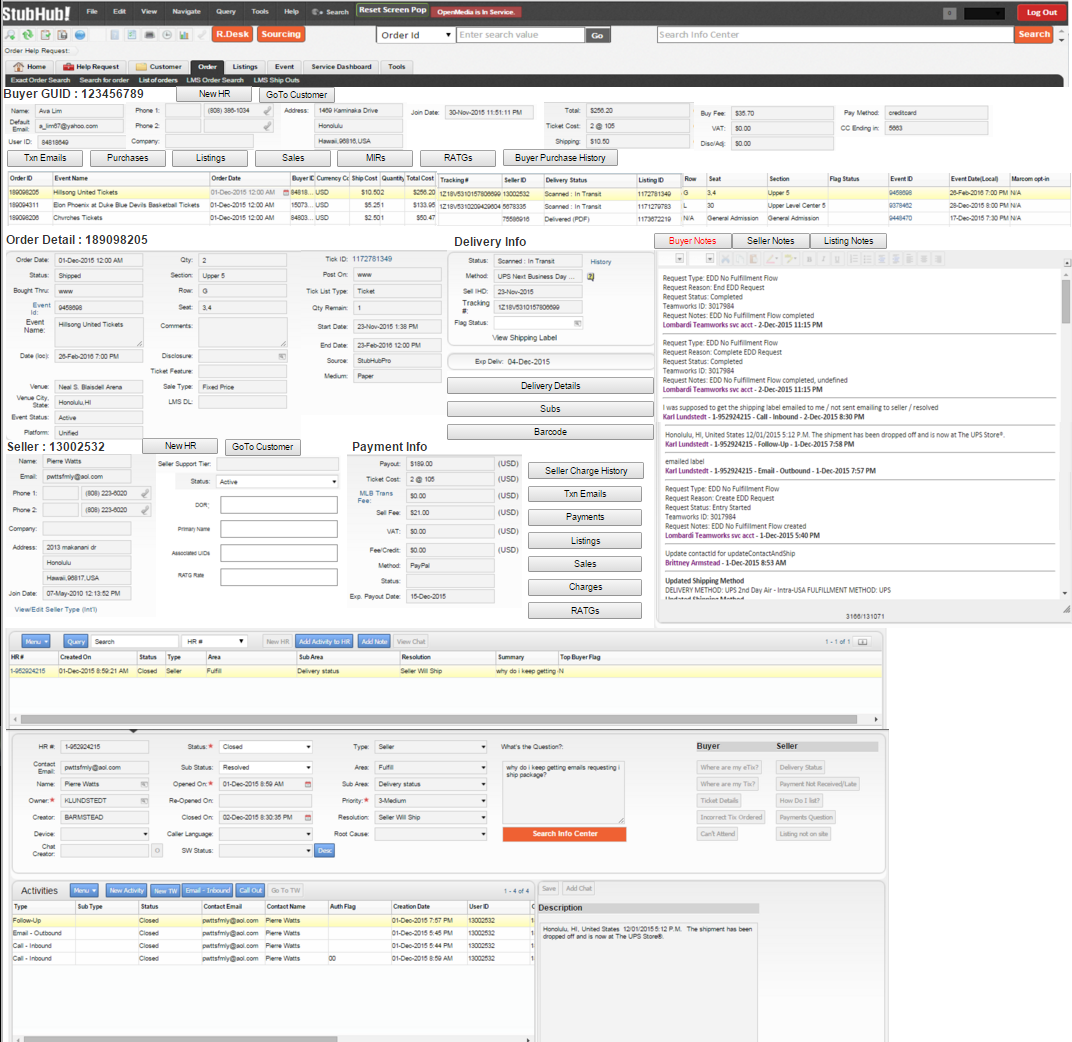Open the Priority 3-Medium dropdown
Screen dimensions: 1072x1042
(x=431, y=801)
